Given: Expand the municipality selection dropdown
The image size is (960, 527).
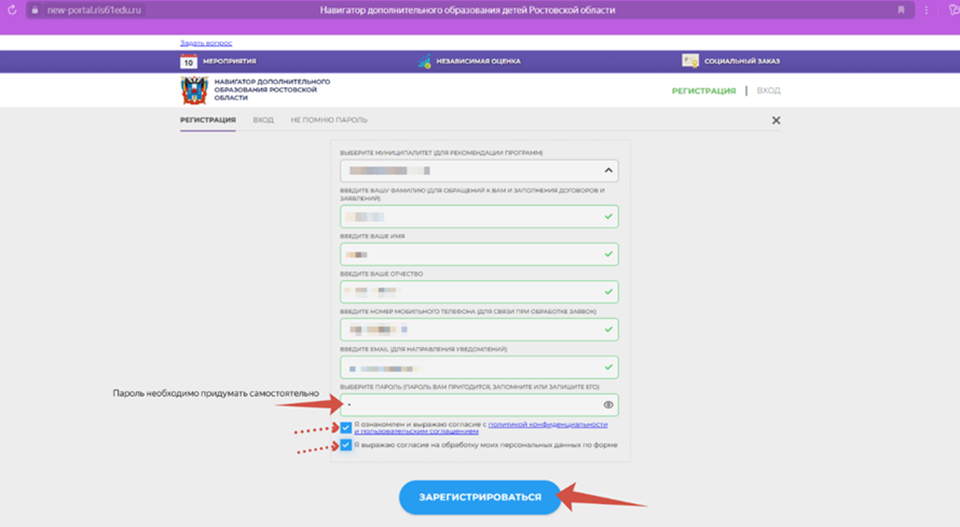Looking at the screenshot, I should (x=608, y=171).
